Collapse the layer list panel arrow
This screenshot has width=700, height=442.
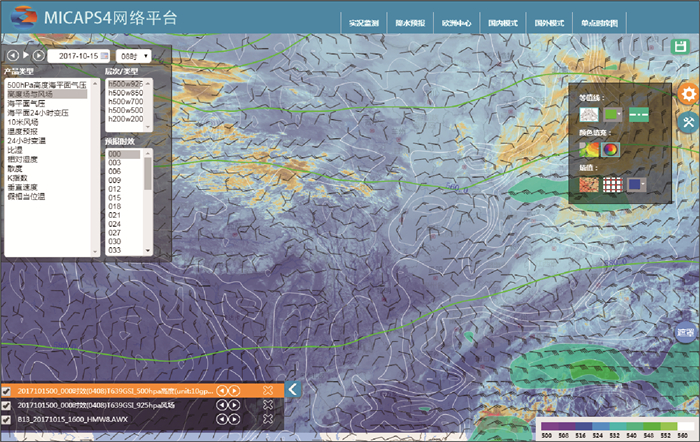point(293,390)
